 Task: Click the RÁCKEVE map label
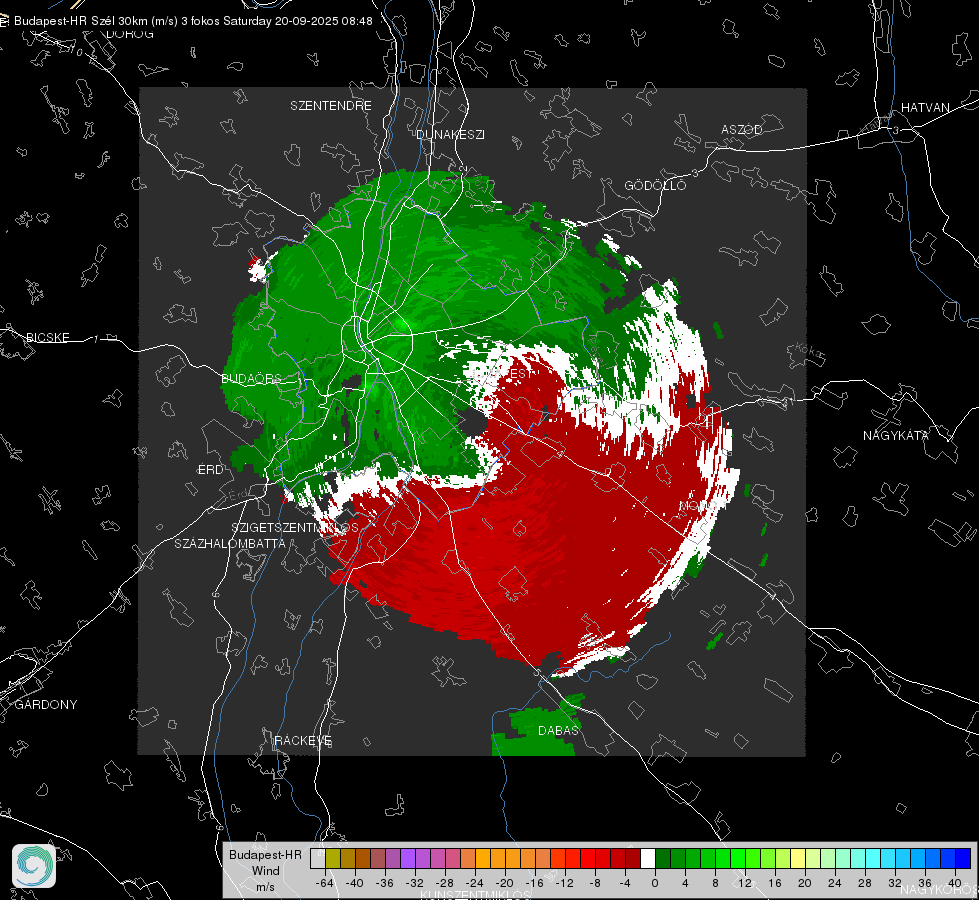pos(303,740)
